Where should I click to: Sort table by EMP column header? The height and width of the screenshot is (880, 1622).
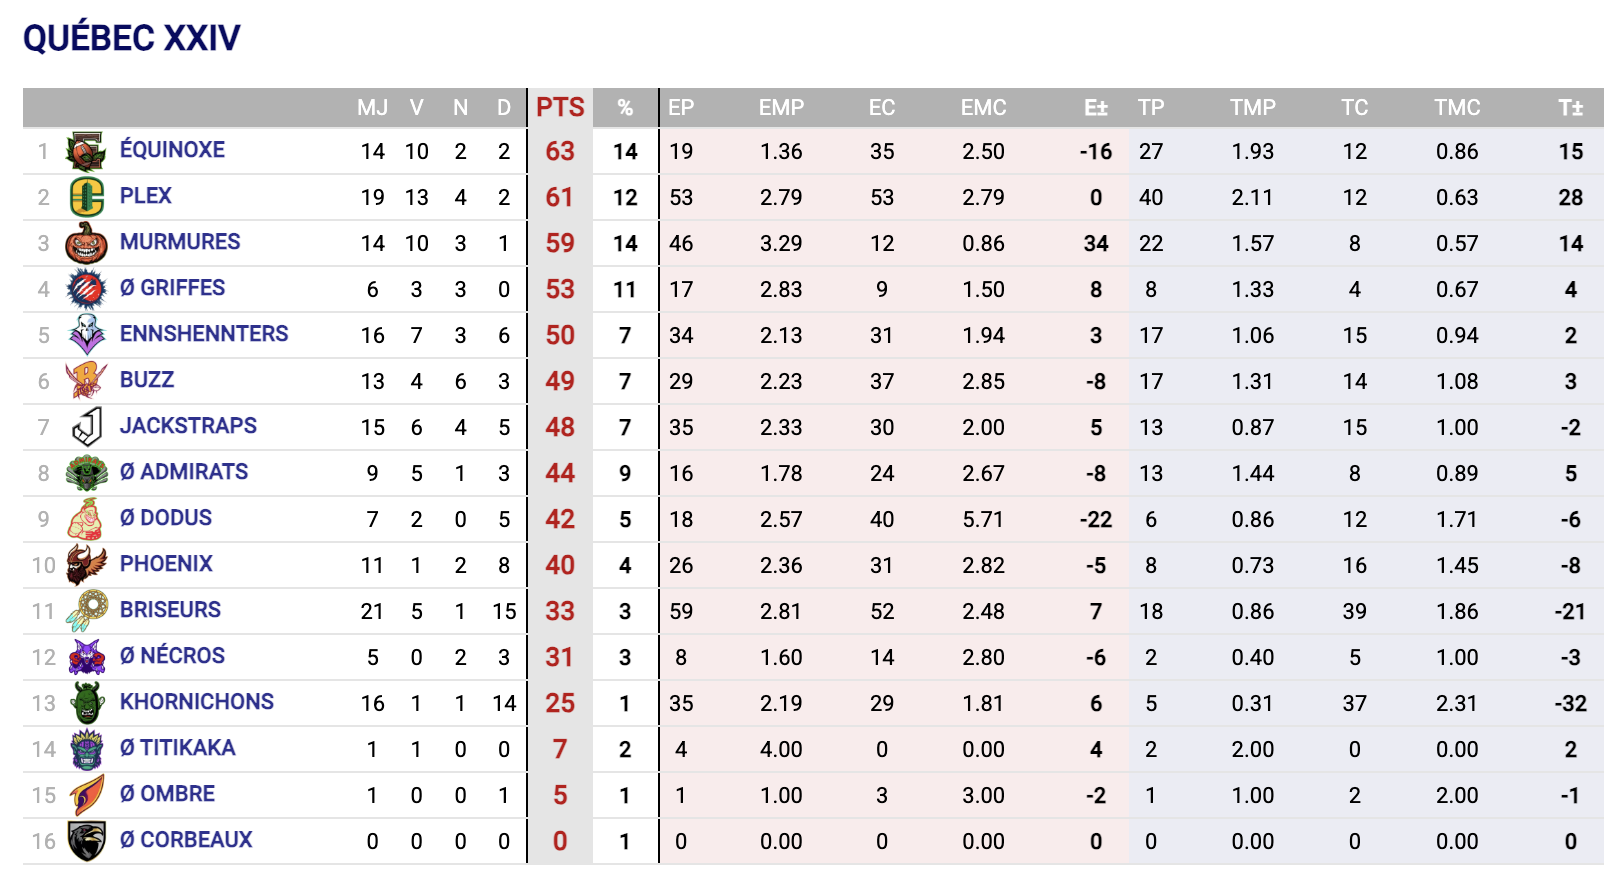pyautogui.click(x=781, y=108)
